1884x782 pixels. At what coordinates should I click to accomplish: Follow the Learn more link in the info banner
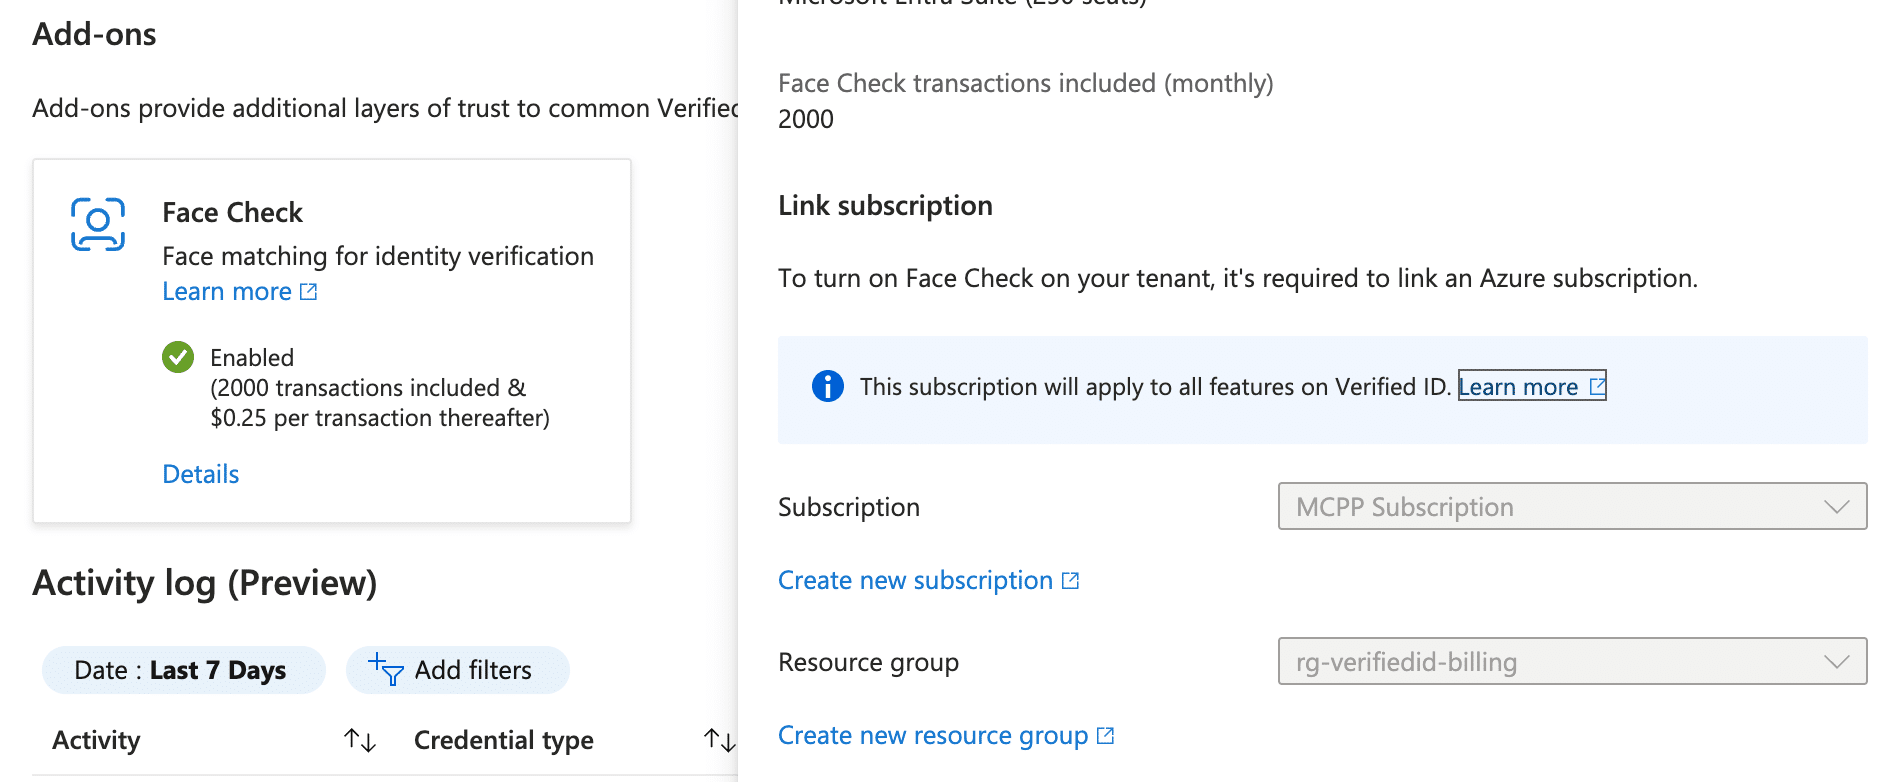click(1518, 387)
